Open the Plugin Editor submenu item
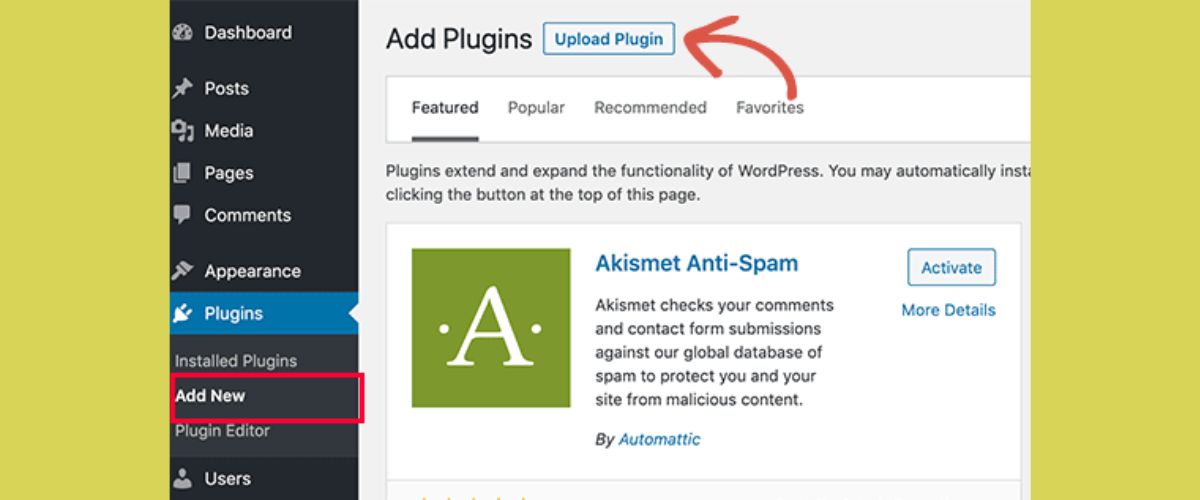Image resolution: width=1200 pixels, height=500 pixels. pyautogui.click(x=222, y=431)
